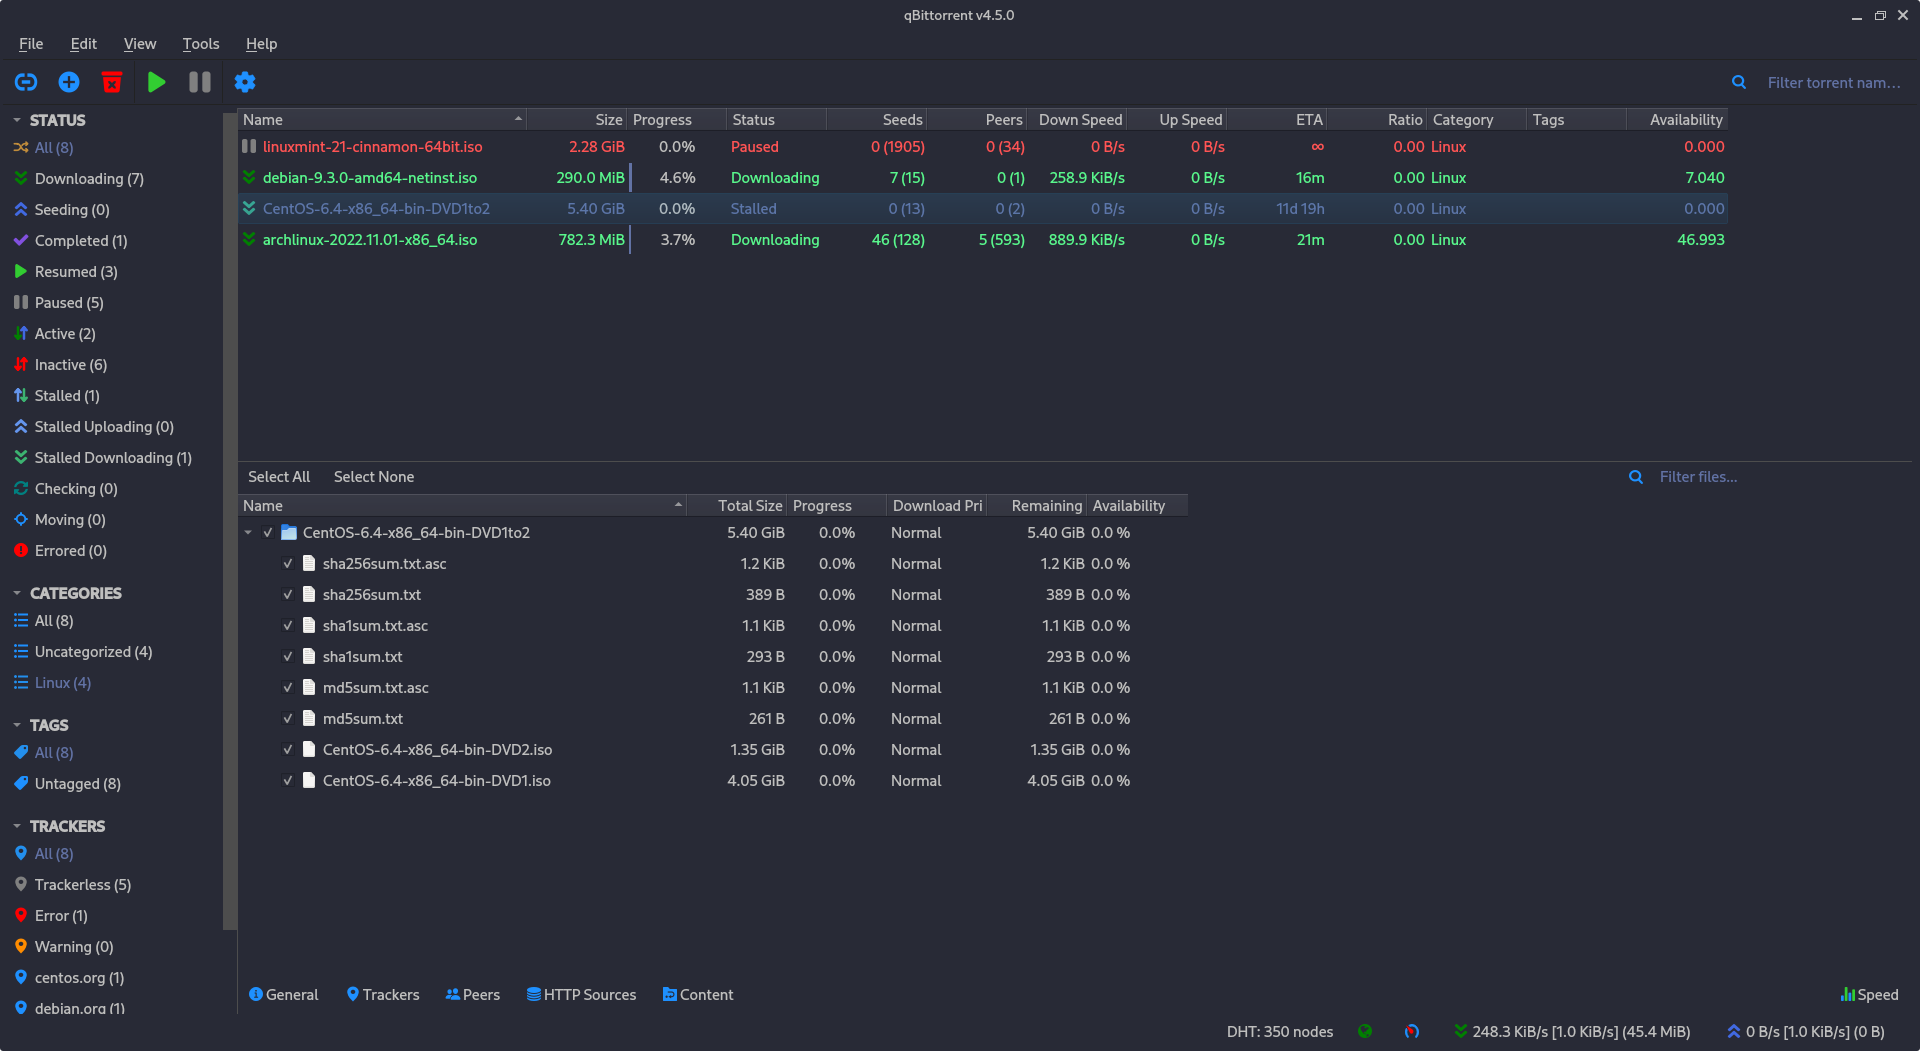Click the Filter torrent names input field
The height and width of the screenshot is (1051, 1920).
point(1834,83)
